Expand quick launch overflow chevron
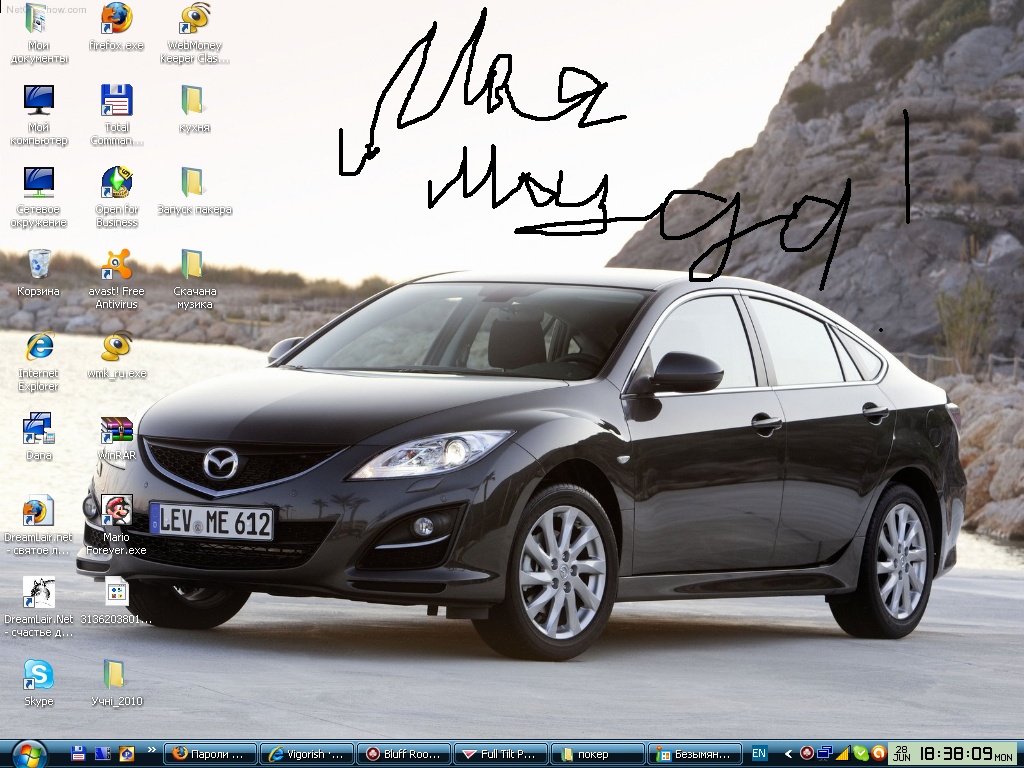This screenshot has width=1024, height=768. [152, 750]
